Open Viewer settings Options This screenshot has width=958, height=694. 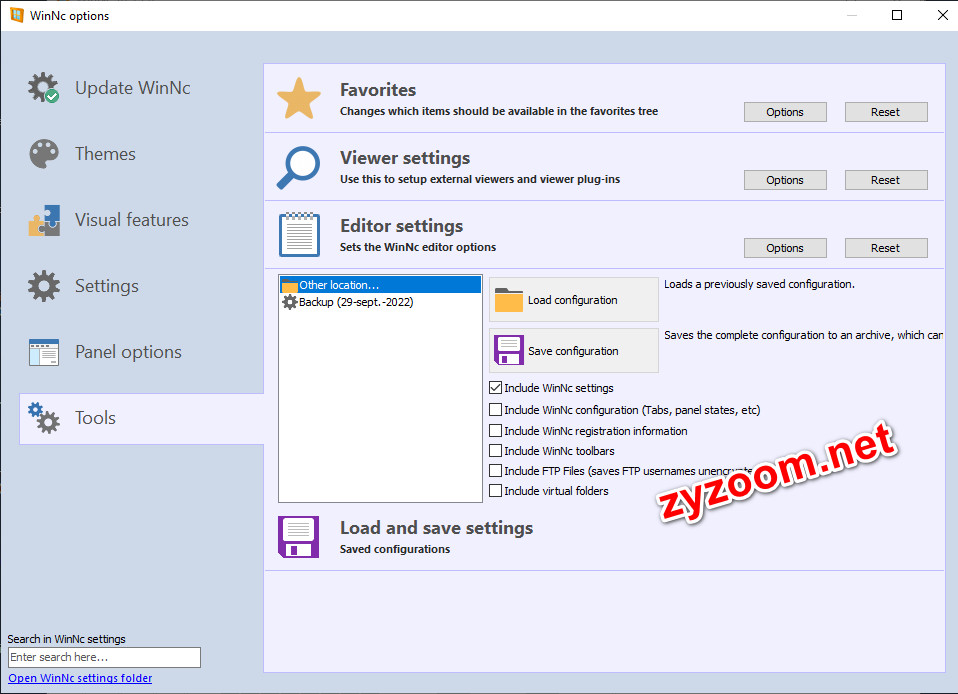pos(785,180)
